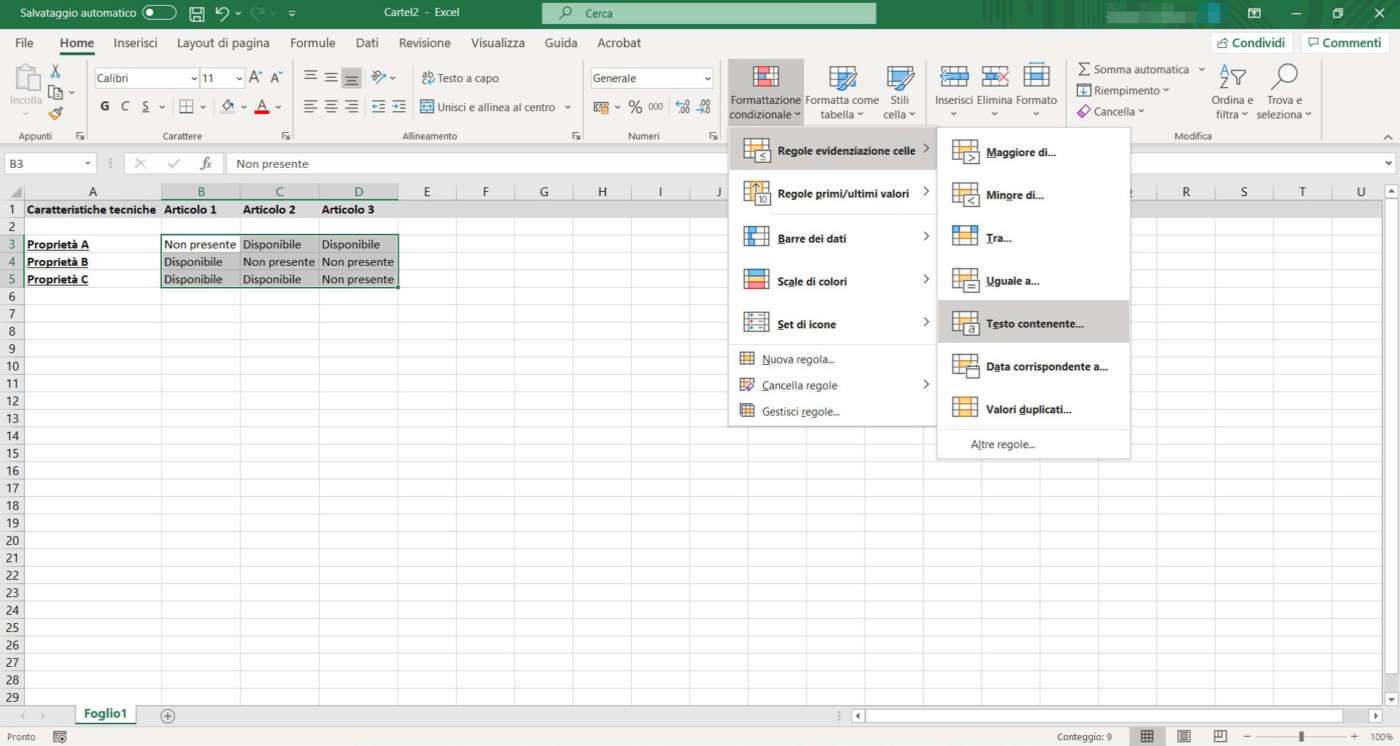Screen dimensions: 1400x746
Task: Click the Undo arrow icon
Action: (223, 14)
